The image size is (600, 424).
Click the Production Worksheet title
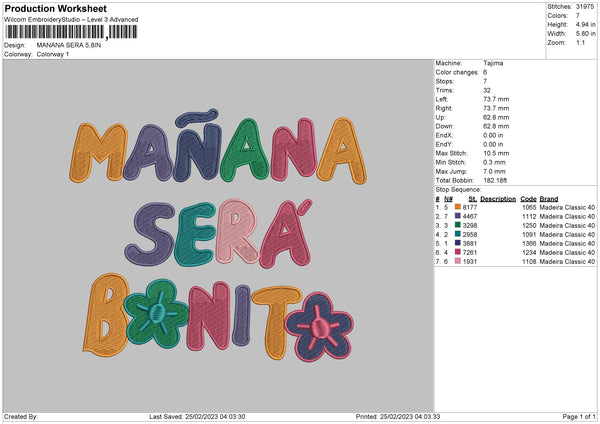click(62, 9)
